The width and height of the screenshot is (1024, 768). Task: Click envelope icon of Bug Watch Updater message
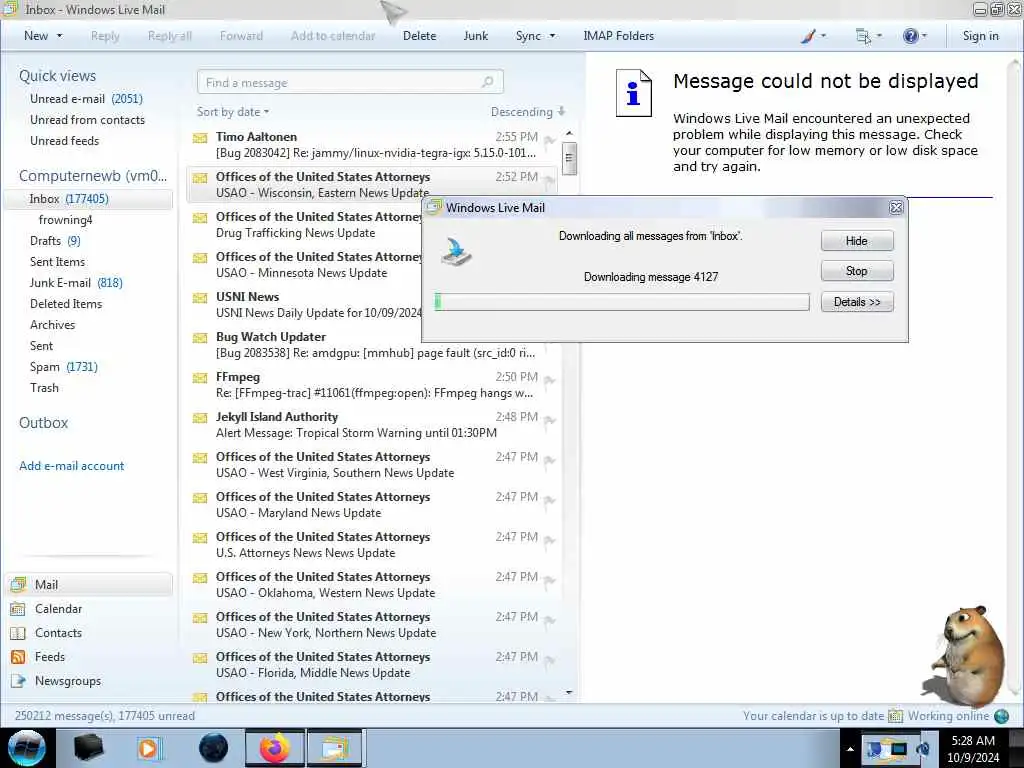click(200, 338)
